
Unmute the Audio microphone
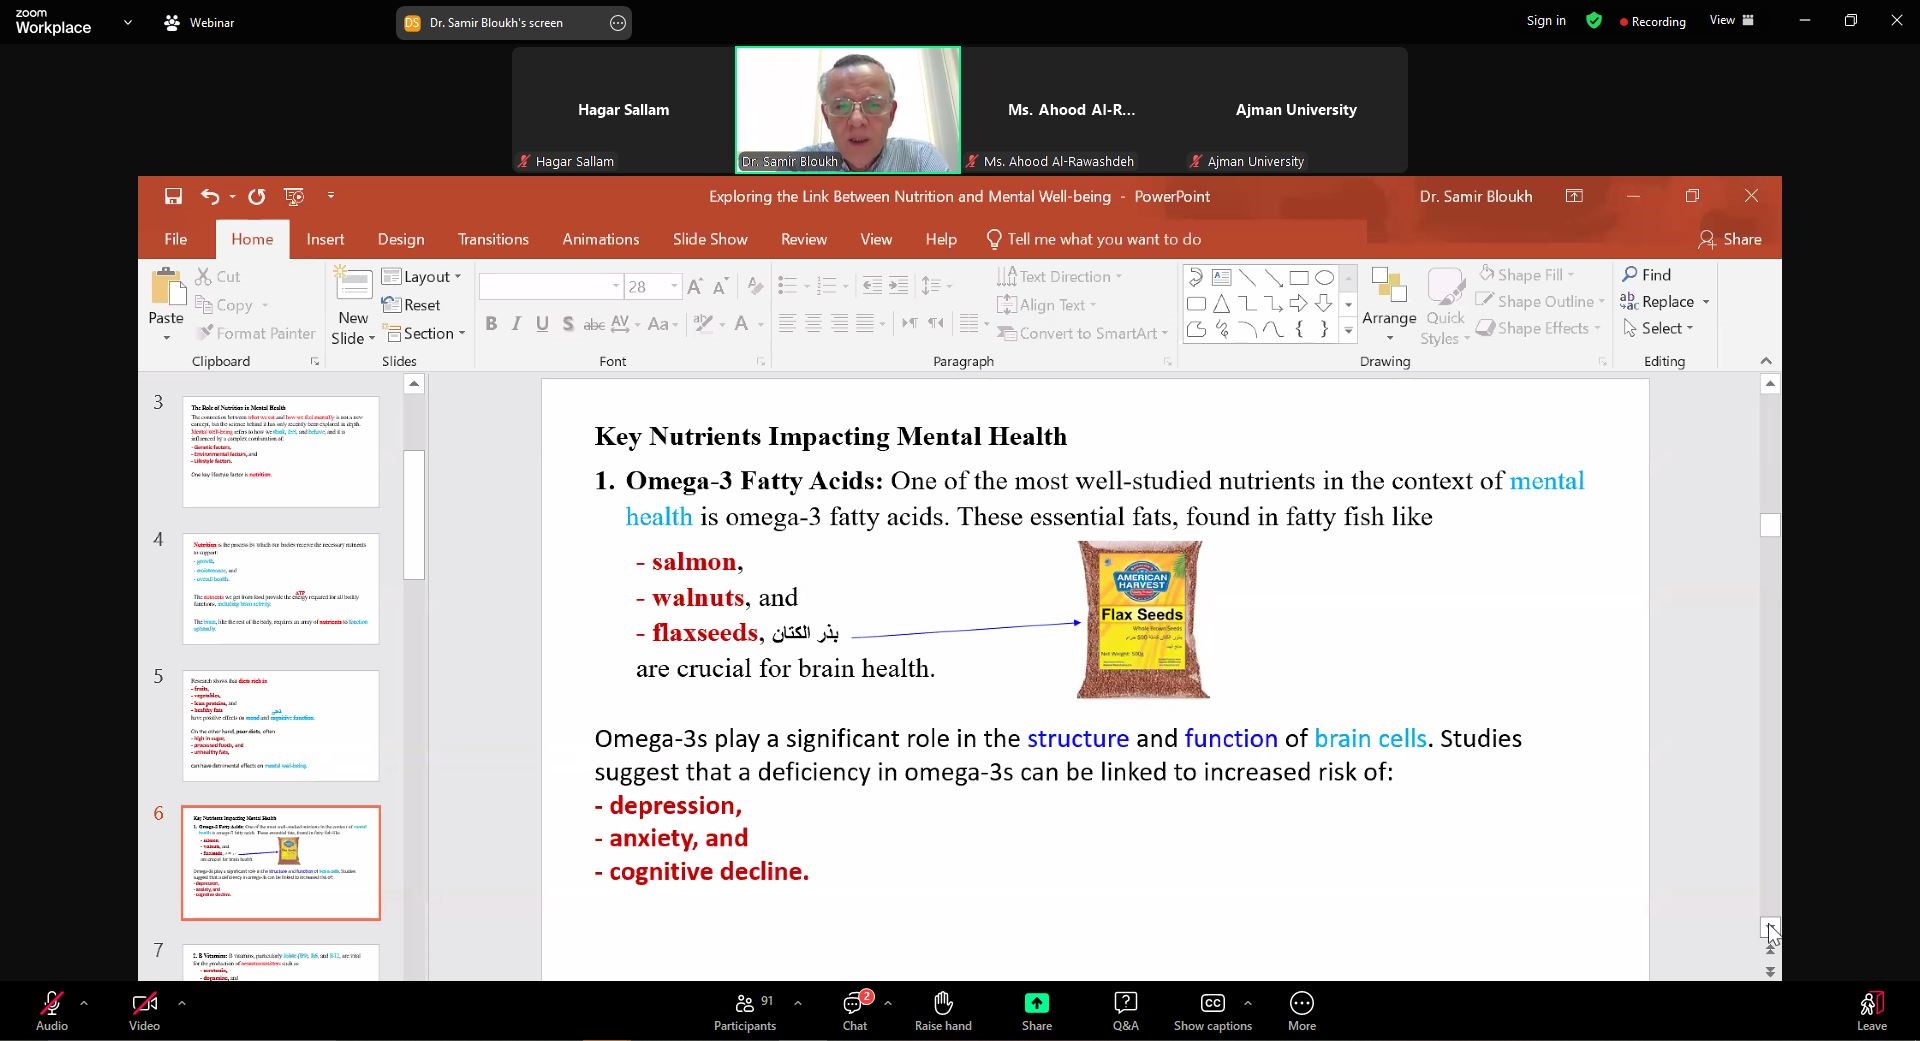[52, 1010]
